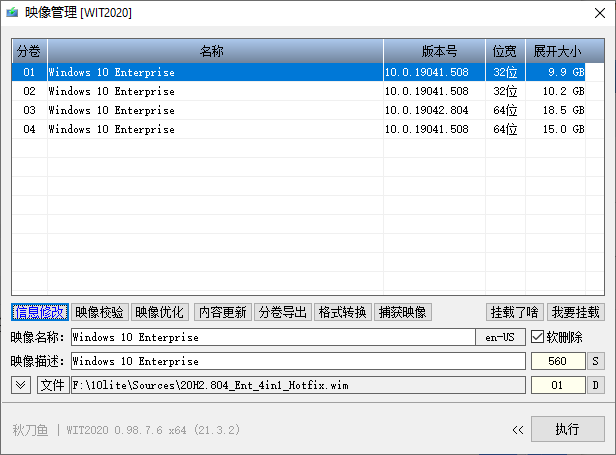Select the 捕获映像 tab

pos(403,312)
